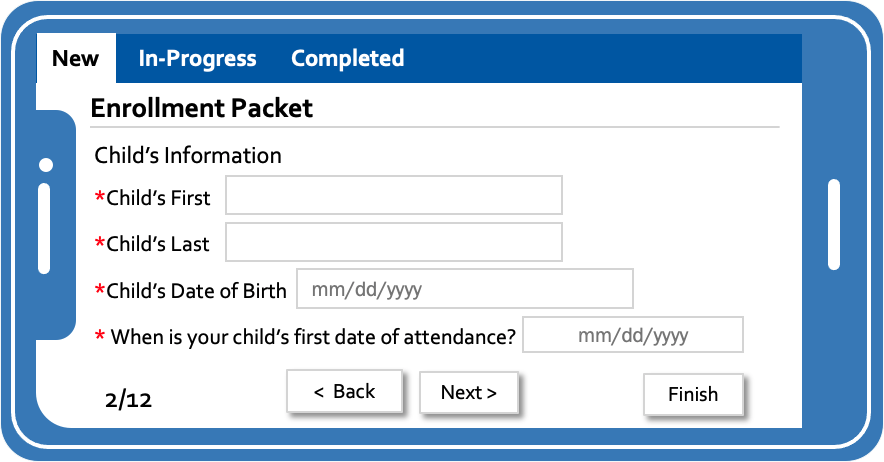The image size is (884, 462).
Task: Focus the Child's Last name text box
Action: (393, 242)
